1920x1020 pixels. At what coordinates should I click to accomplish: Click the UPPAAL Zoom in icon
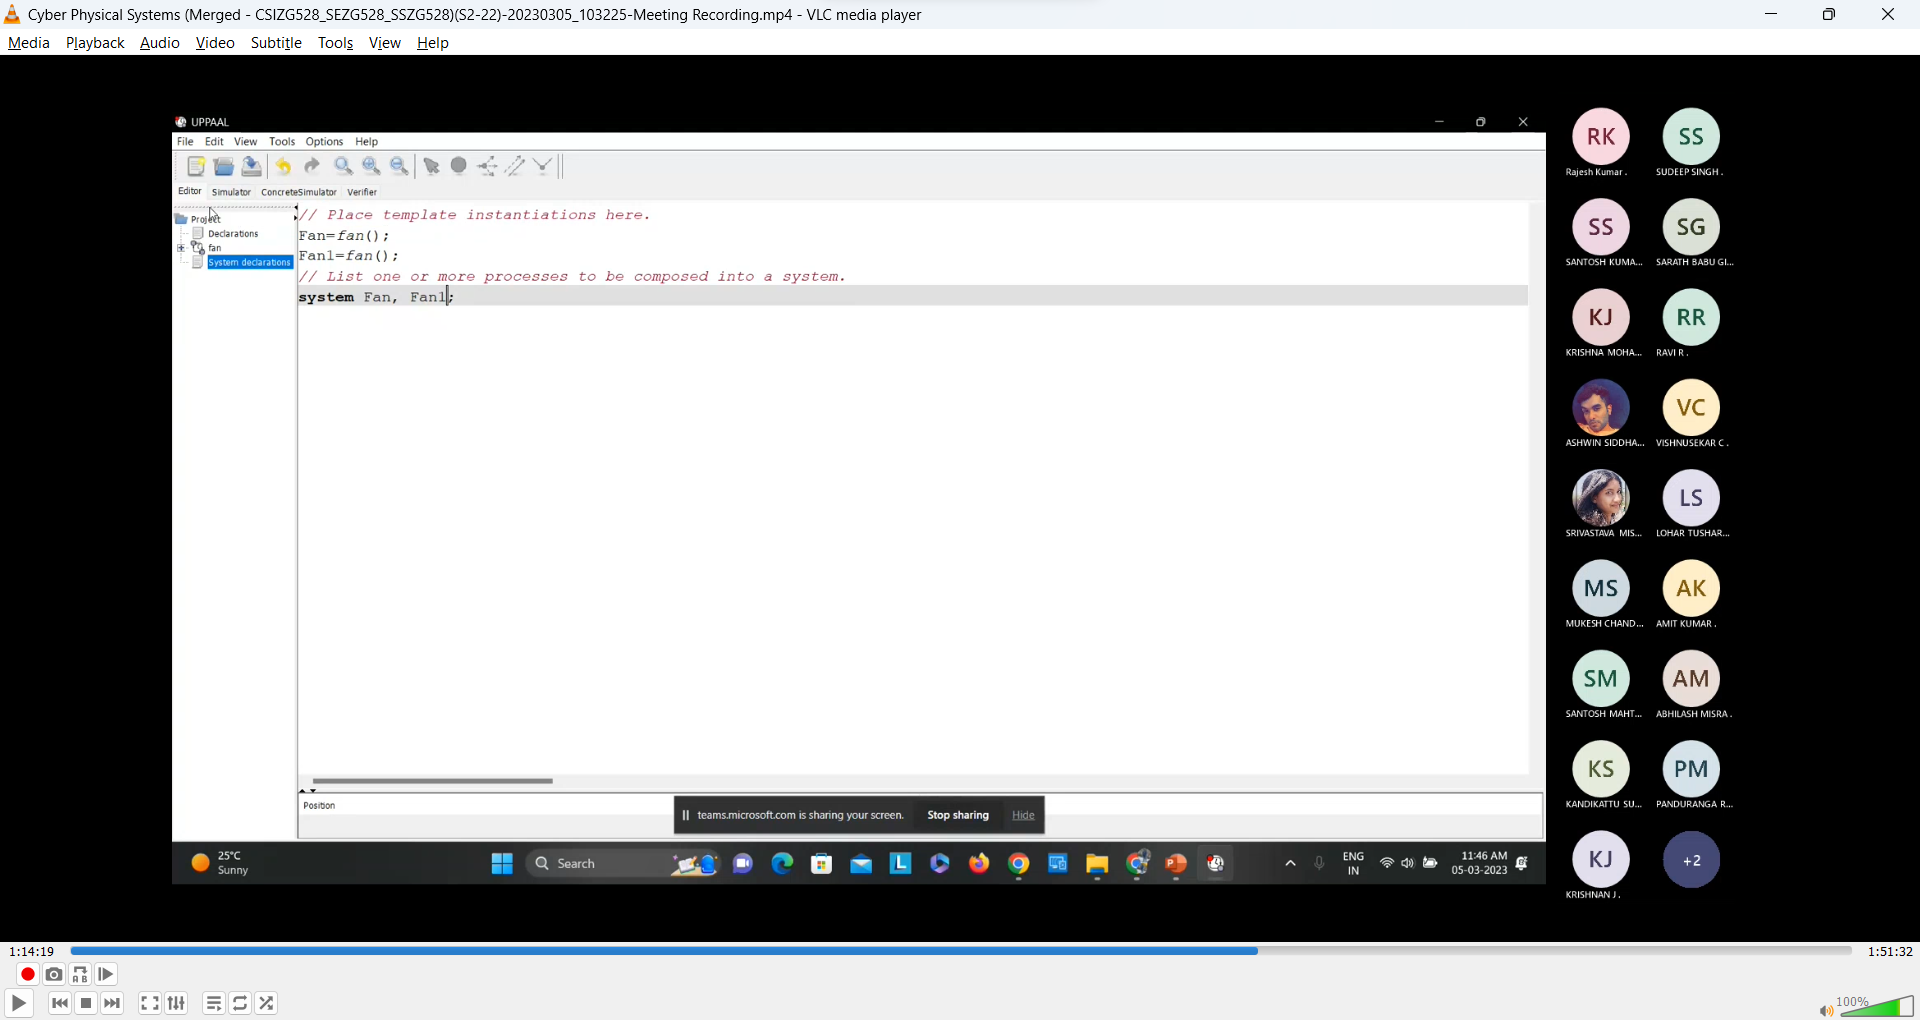pos(371,166)
